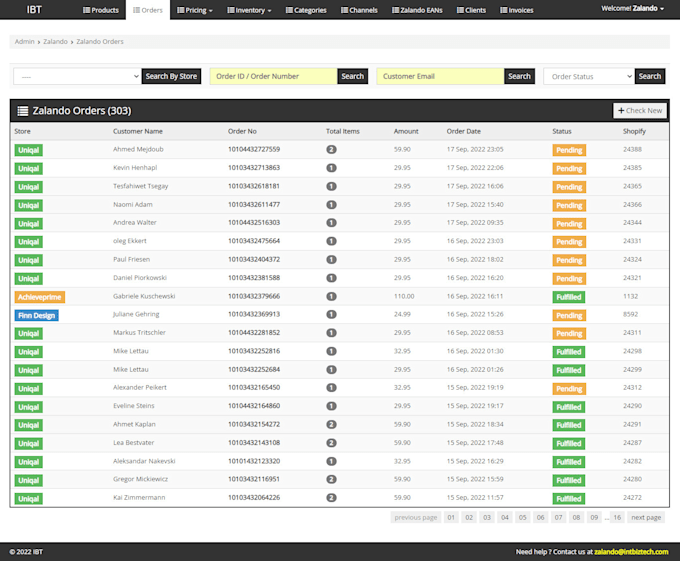Click customer name Tesfahiwet Tsegay
Viewport: 680px width, 561px height.
point(141,186)
